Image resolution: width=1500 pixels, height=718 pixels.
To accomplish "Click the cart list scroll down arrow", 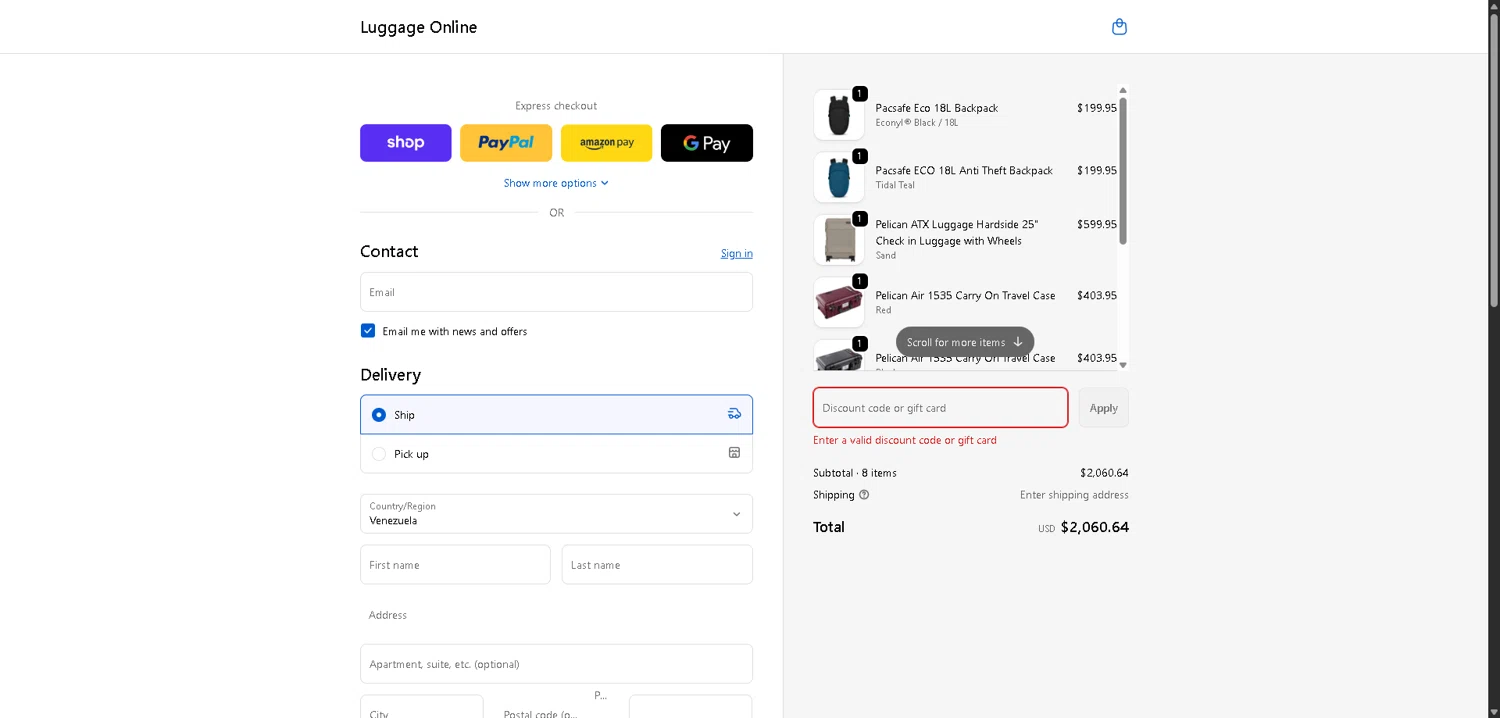I will (x=1123, y=365).
